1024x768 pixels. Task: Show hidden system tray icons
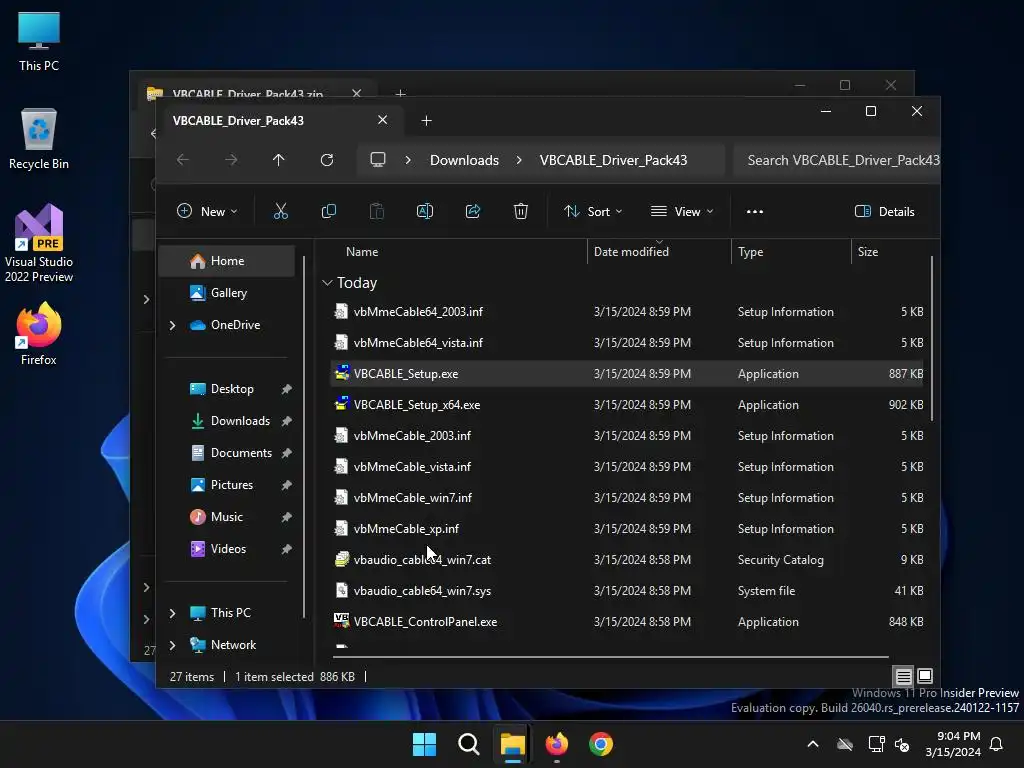click(x=813, y=744)
